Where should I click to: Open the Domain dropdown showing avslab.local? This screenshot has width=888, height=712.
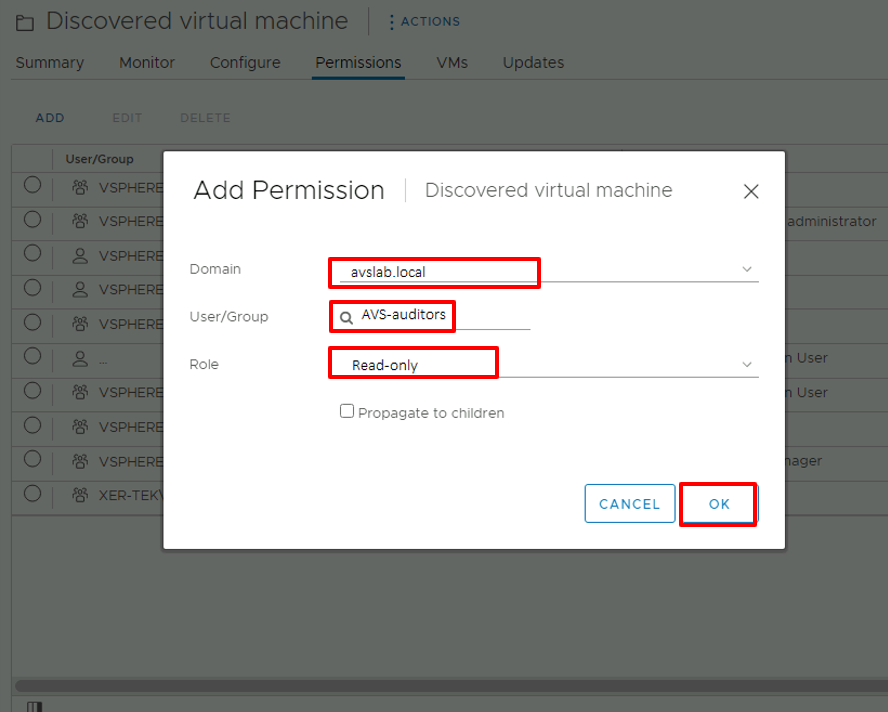point(746,268)
